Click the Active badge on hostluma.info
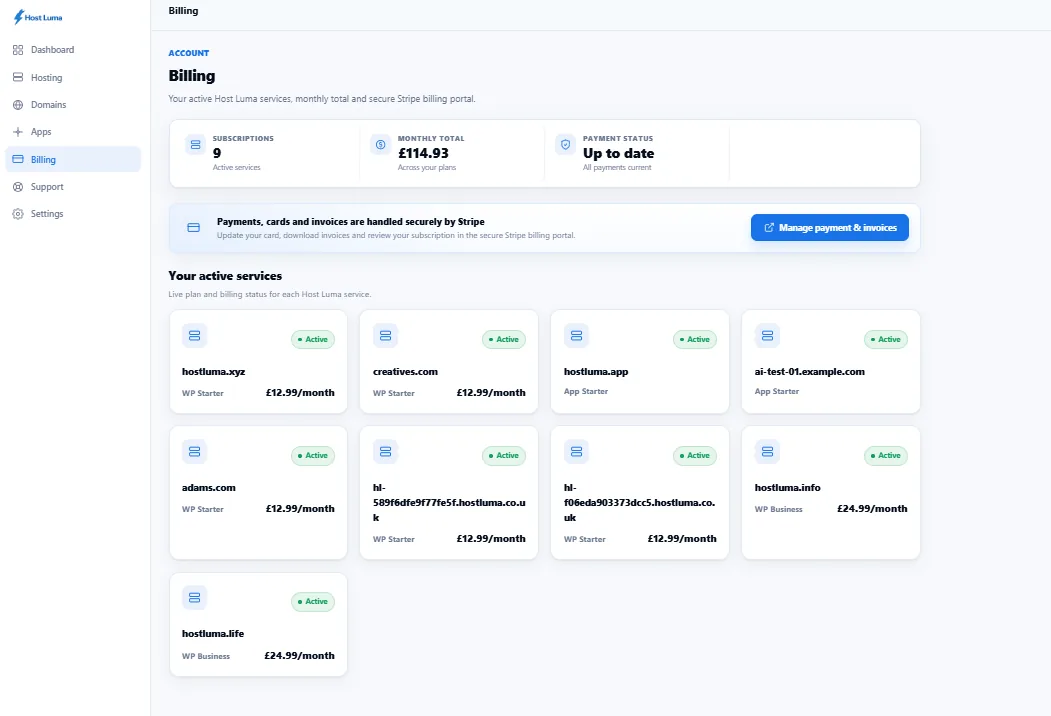 886,455
